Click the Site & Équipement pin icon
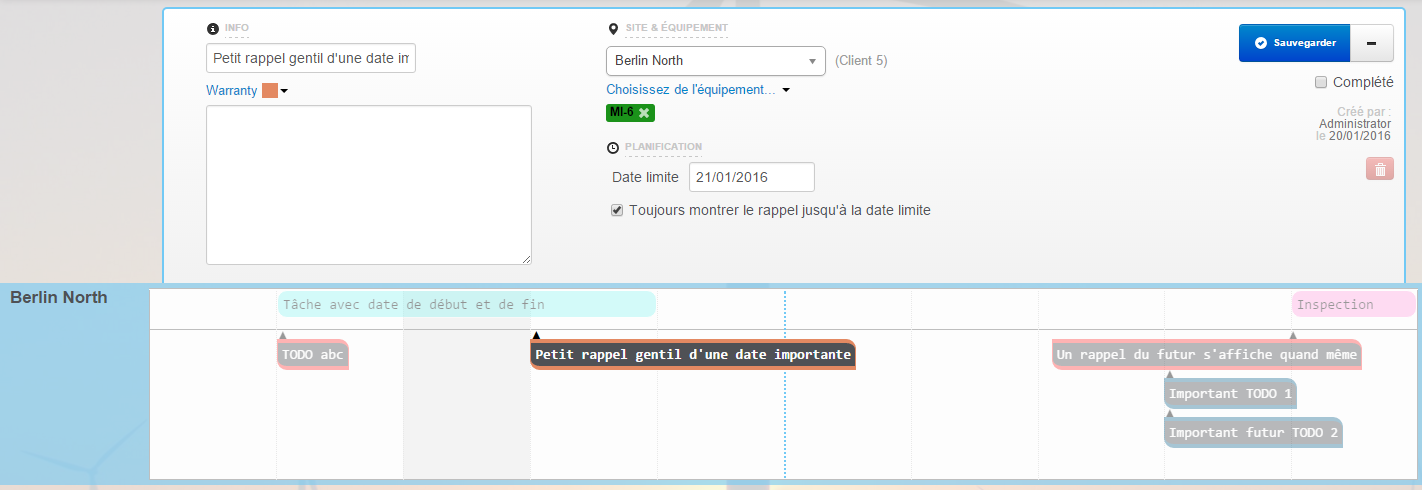This screenshot has height=490, width=1422. pos(613,28)
